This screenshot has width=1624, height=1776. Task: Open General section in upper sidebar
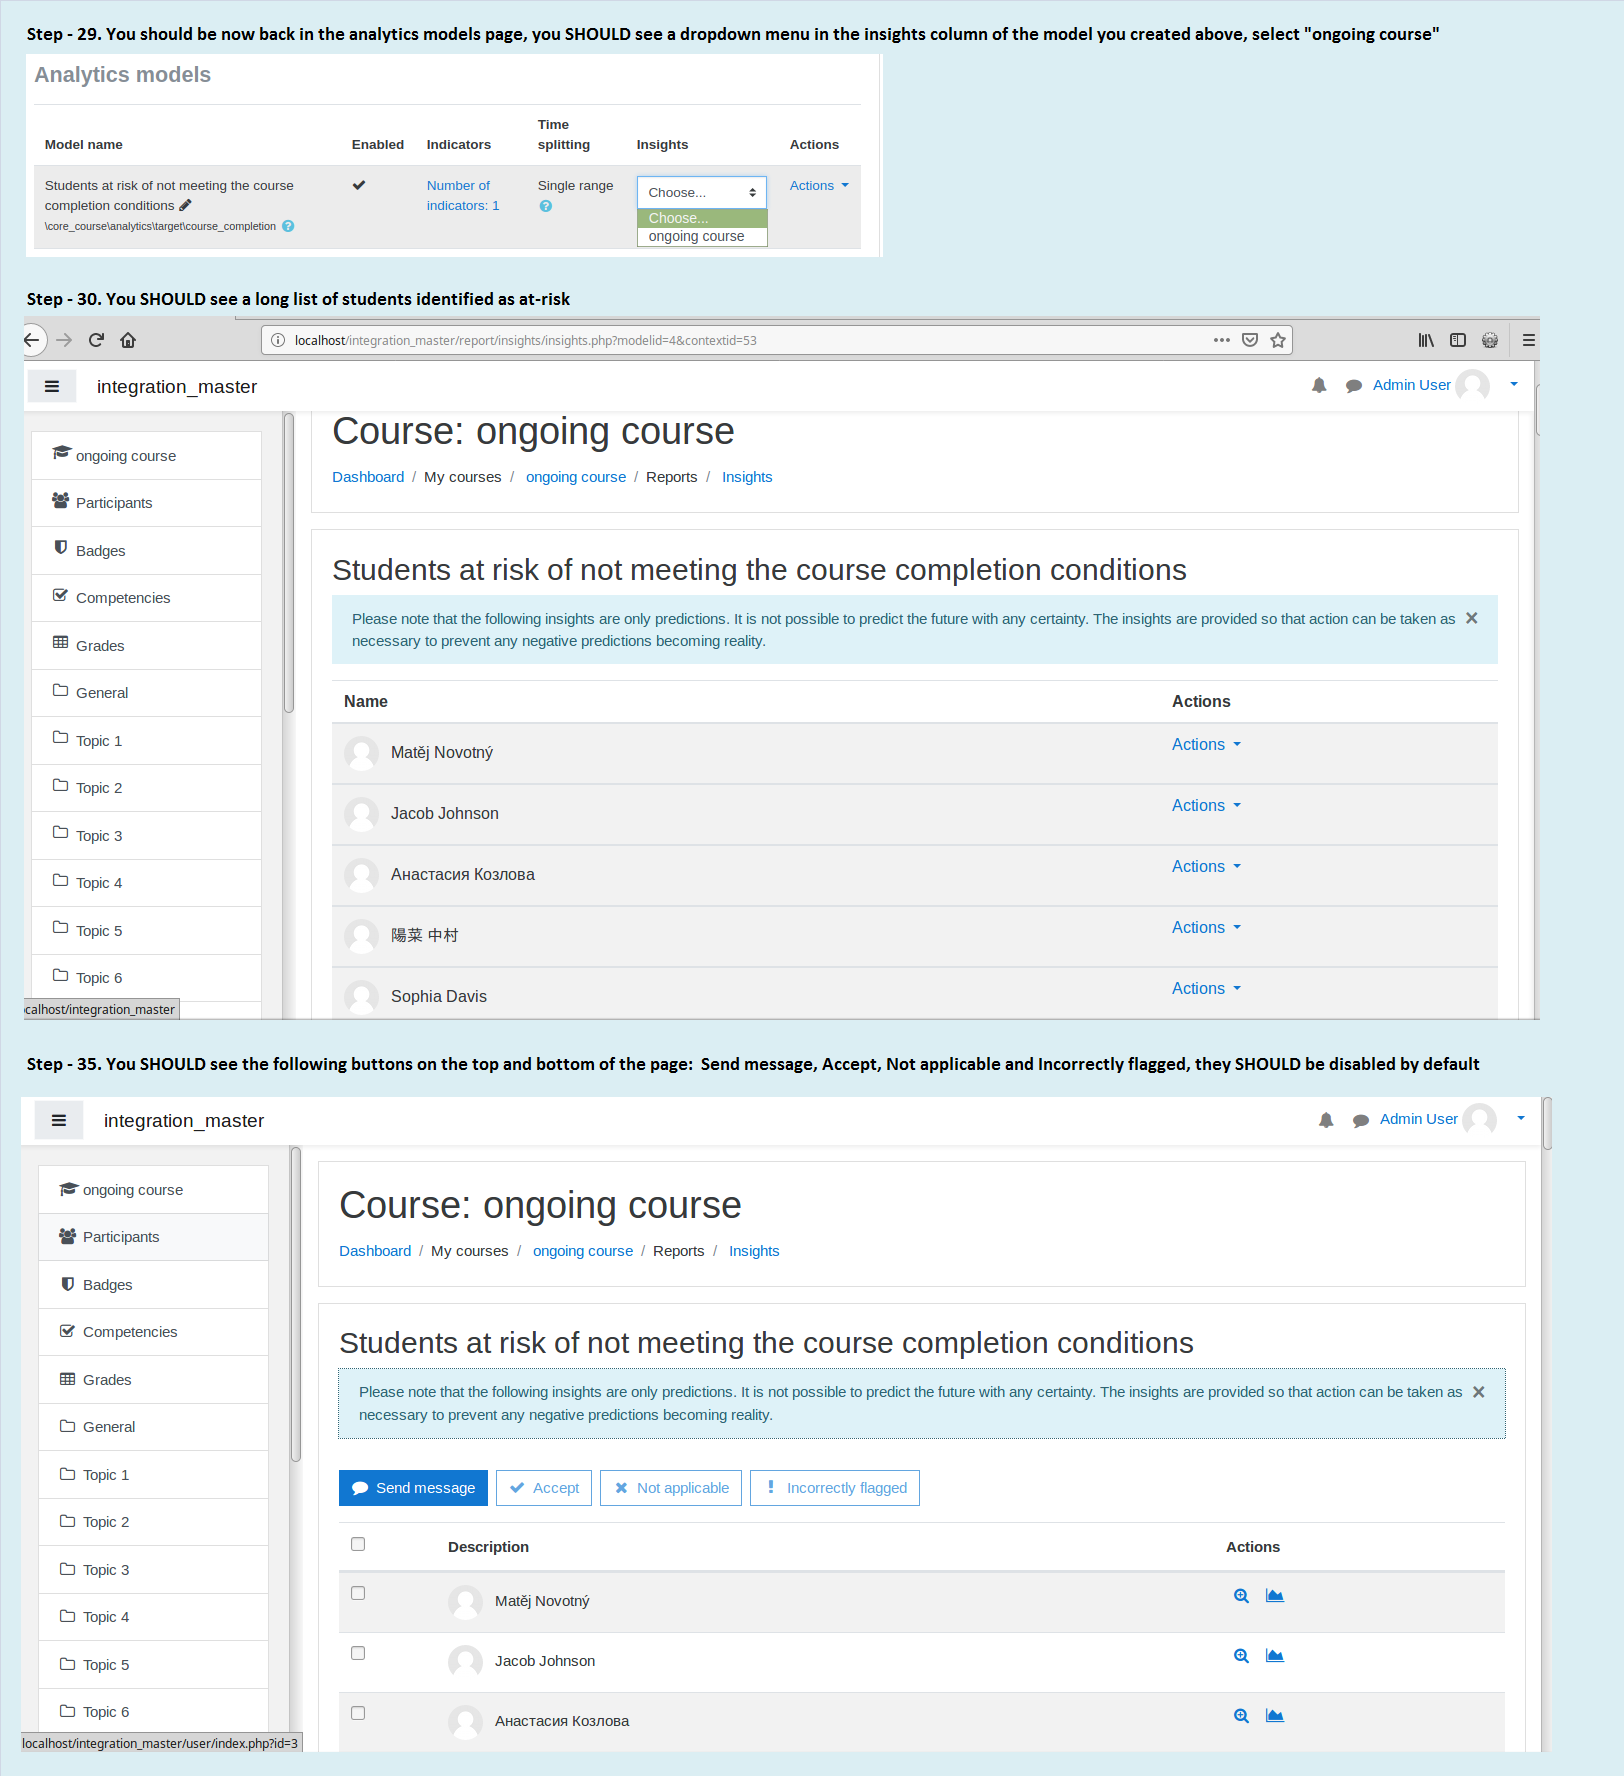[146, 693]
